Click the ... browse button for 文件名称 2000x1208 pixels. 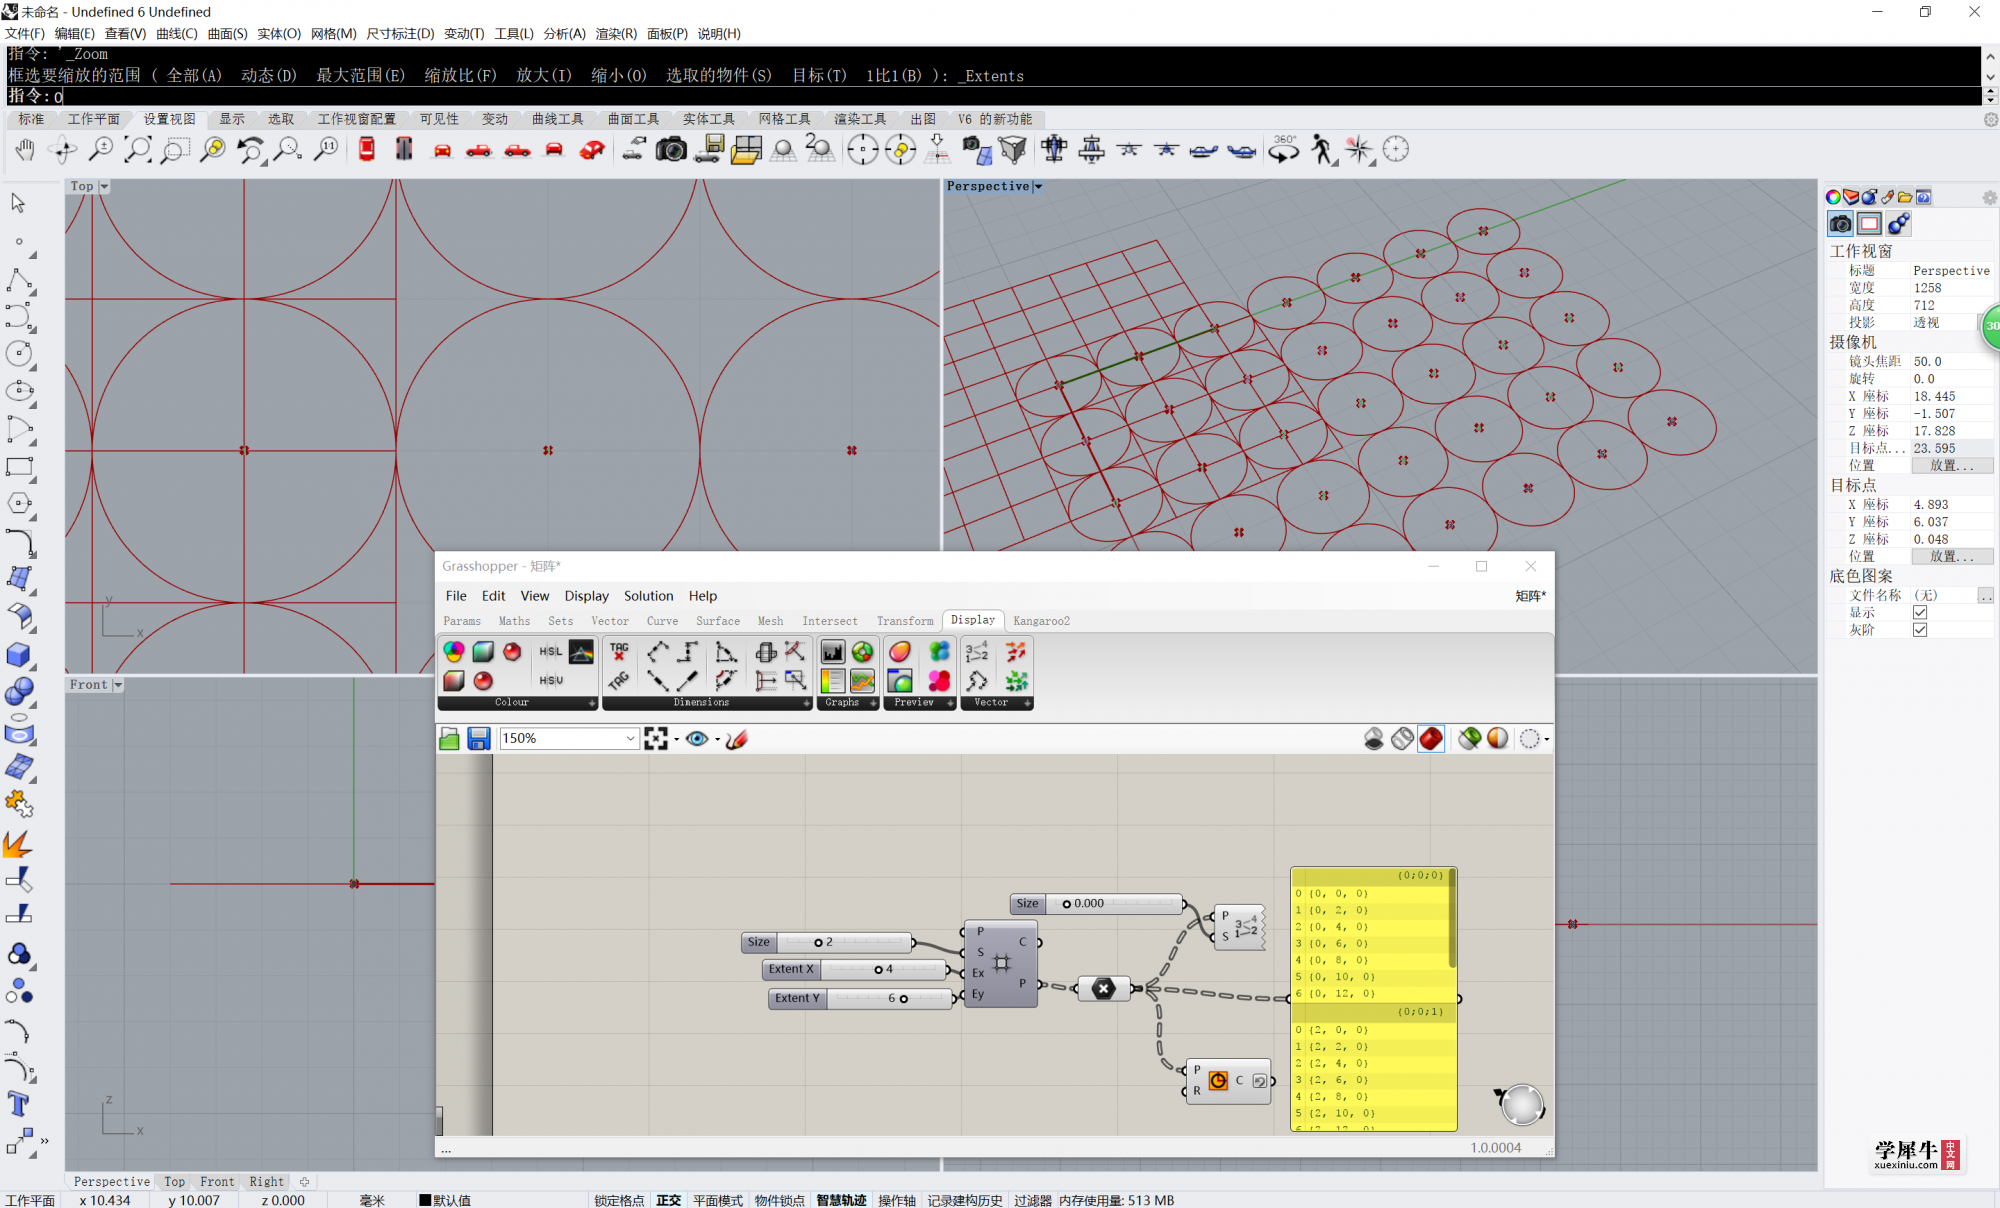[x=1985, y=596]
